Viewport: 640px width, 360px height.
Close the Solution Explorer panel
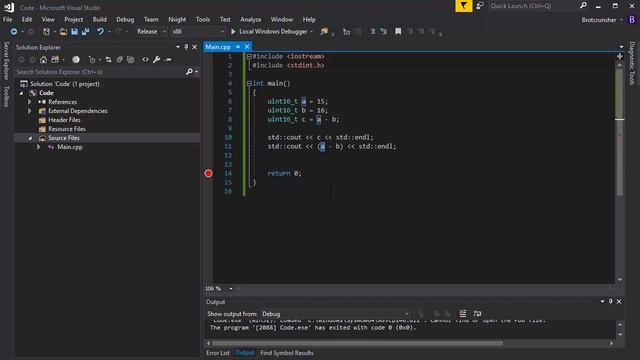pyautogui.click(x=194, y=47)
